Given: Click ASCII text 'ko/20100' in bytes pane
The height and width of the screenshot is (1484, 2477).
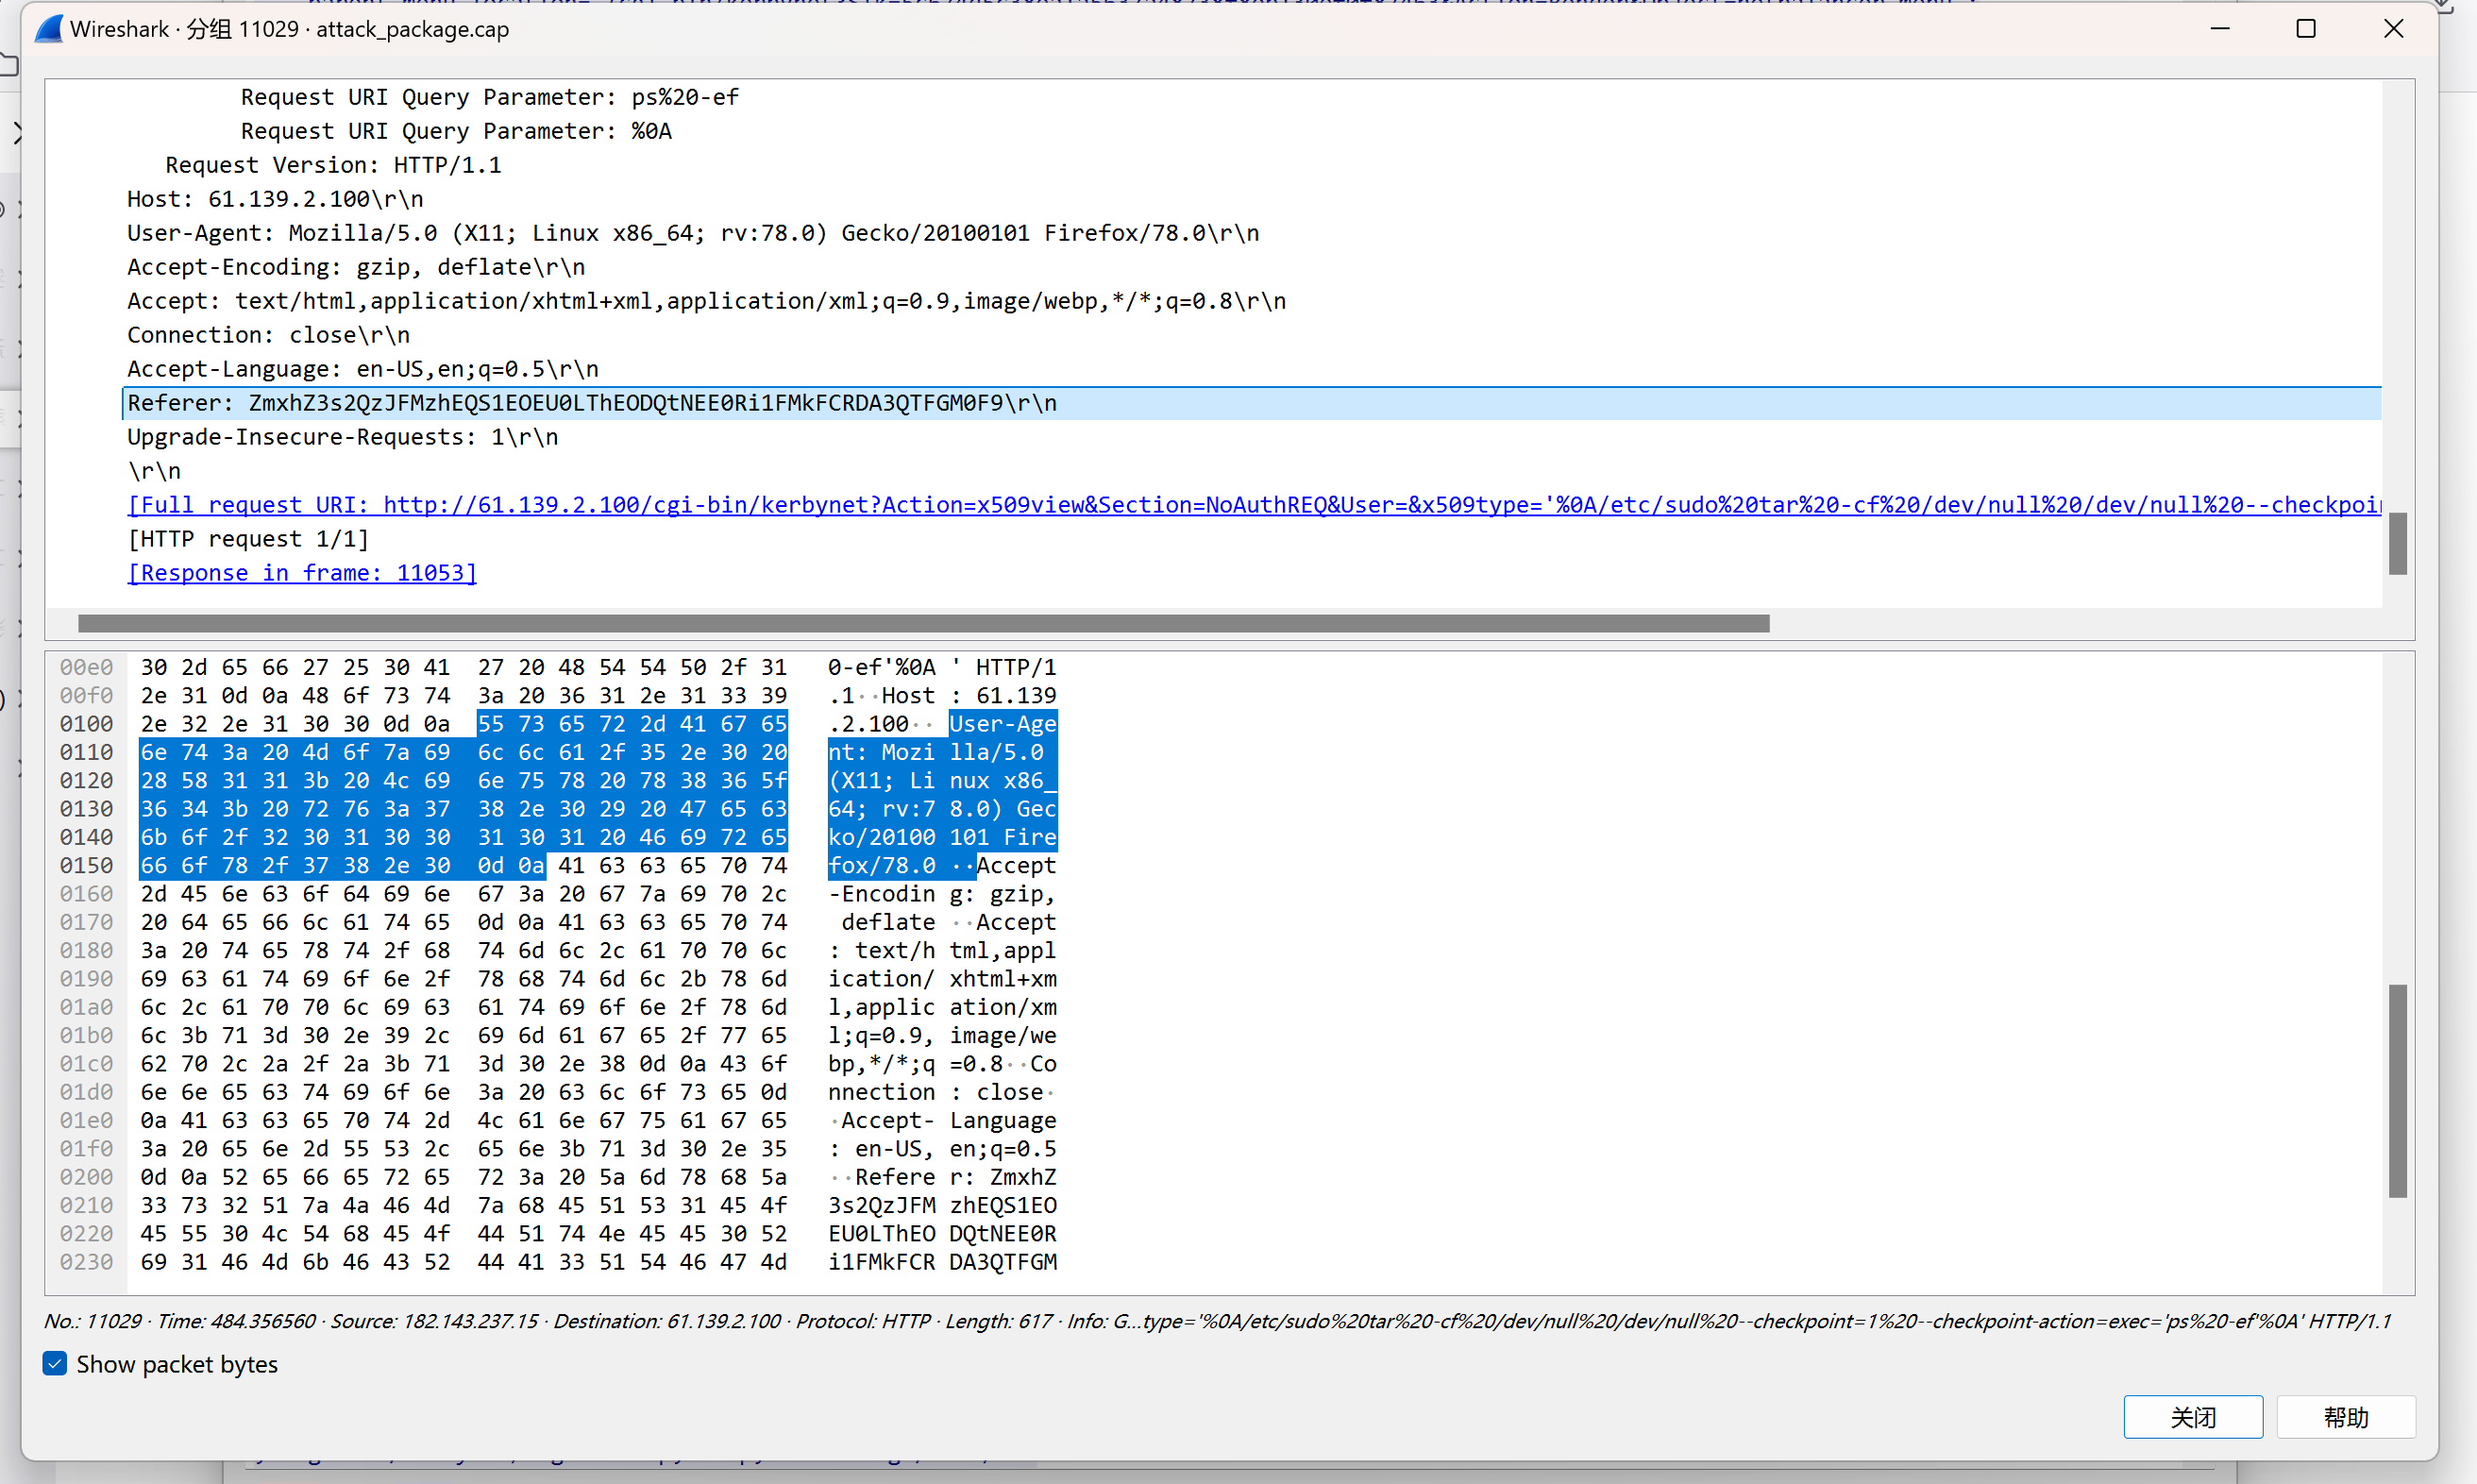Looking at the screenshot, I should [881, 836].
